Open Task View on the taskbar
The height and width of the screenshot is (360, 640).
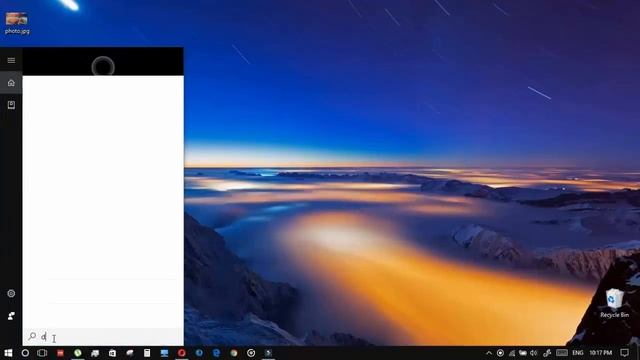point(42,353)
